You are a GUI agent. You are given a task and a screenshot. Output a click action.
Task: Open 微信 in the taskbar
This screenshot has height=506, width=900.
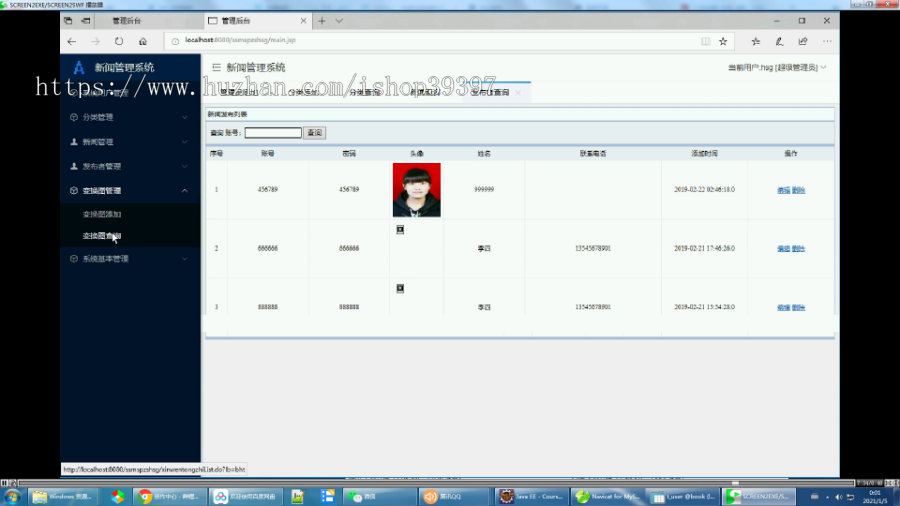tap(379, 496)
